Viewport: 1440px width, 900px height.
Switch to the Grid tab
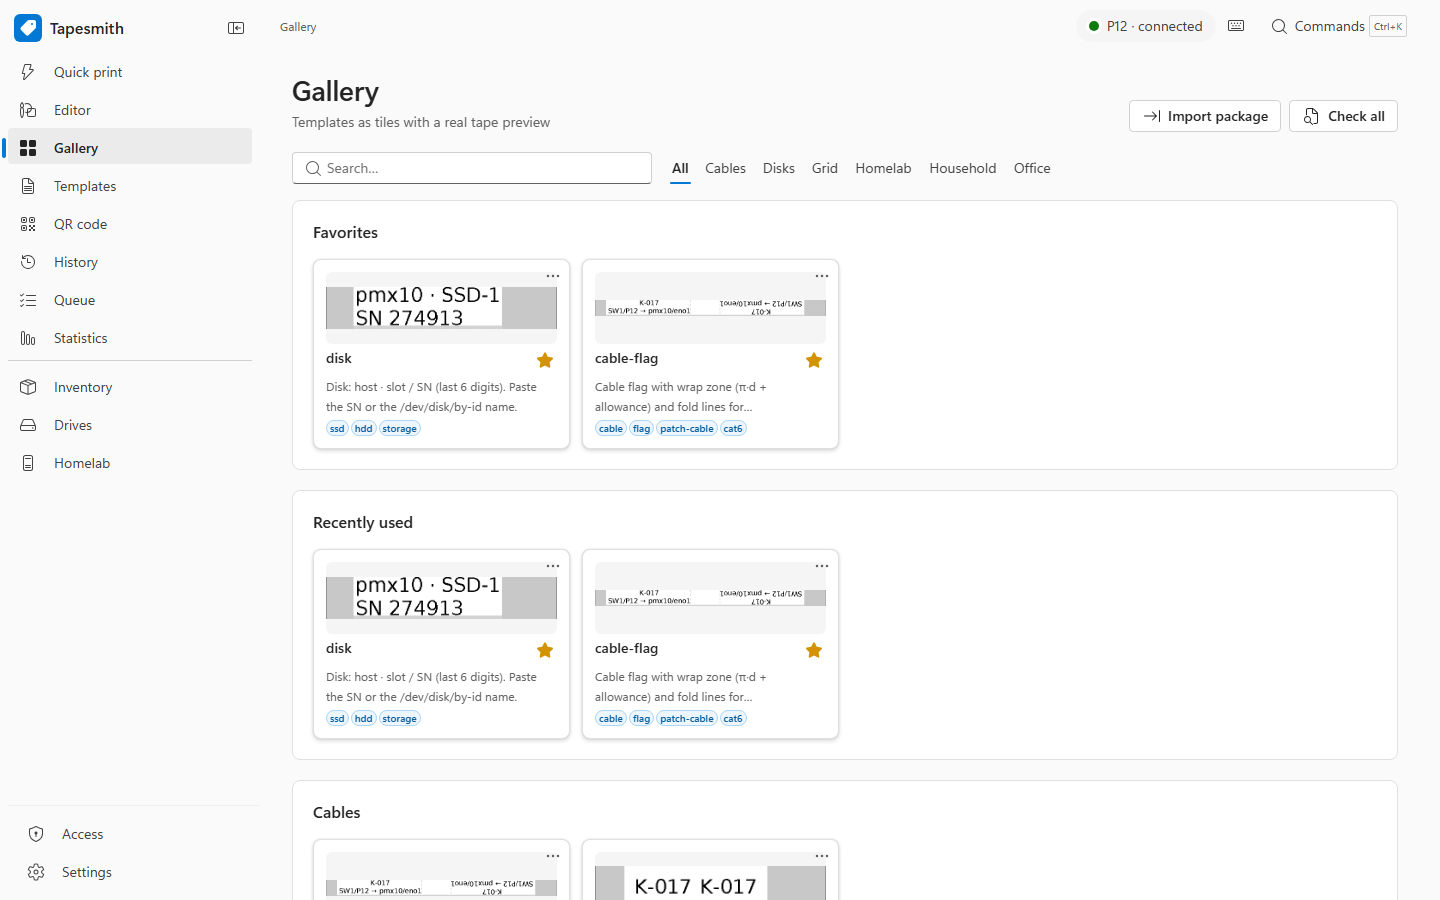click(825, 168)
